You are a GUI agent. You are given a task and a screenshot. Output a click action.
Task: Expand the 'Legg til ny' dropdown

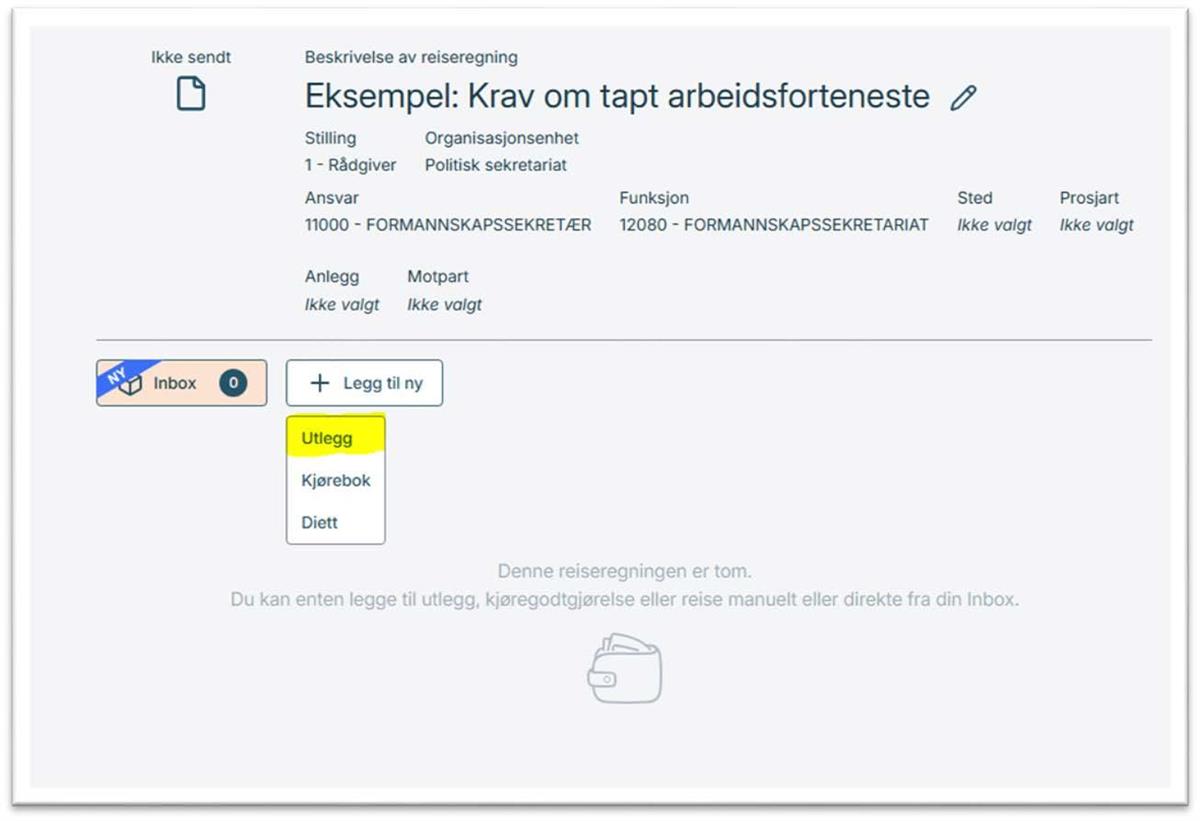[x=365, y=382]
